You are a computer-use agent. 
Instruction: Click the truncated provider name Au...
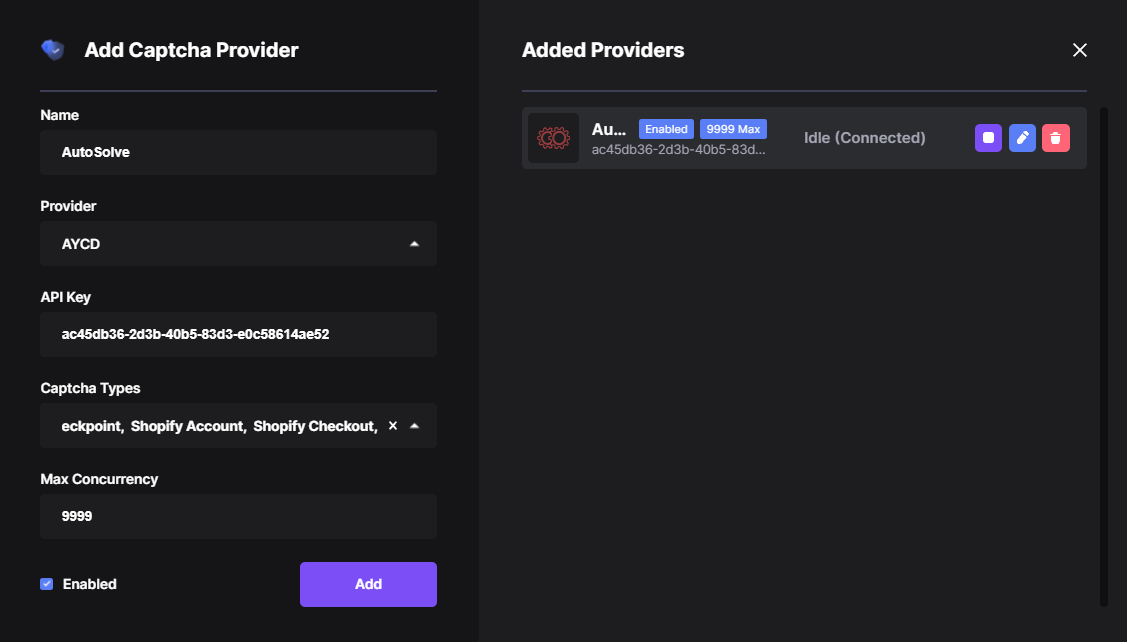tap(609, 129)
